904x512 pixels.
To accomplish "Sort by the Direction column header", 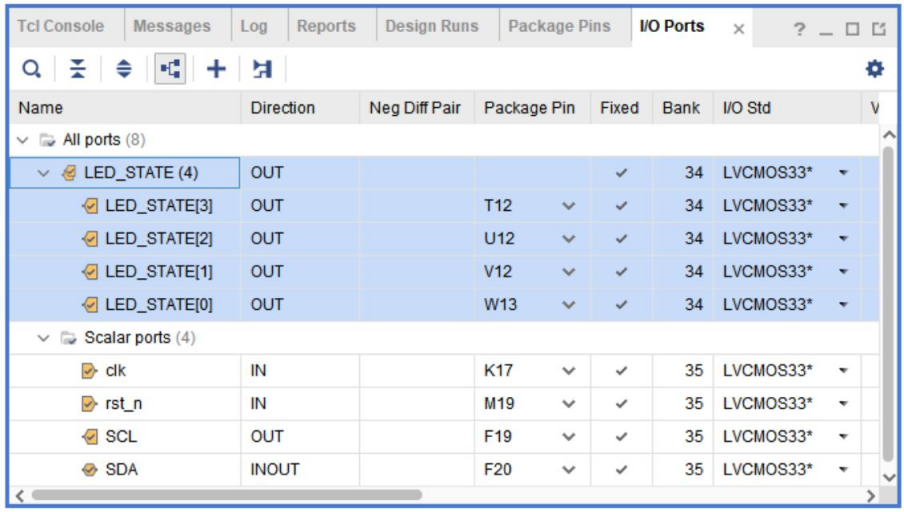I will point(283,108).
